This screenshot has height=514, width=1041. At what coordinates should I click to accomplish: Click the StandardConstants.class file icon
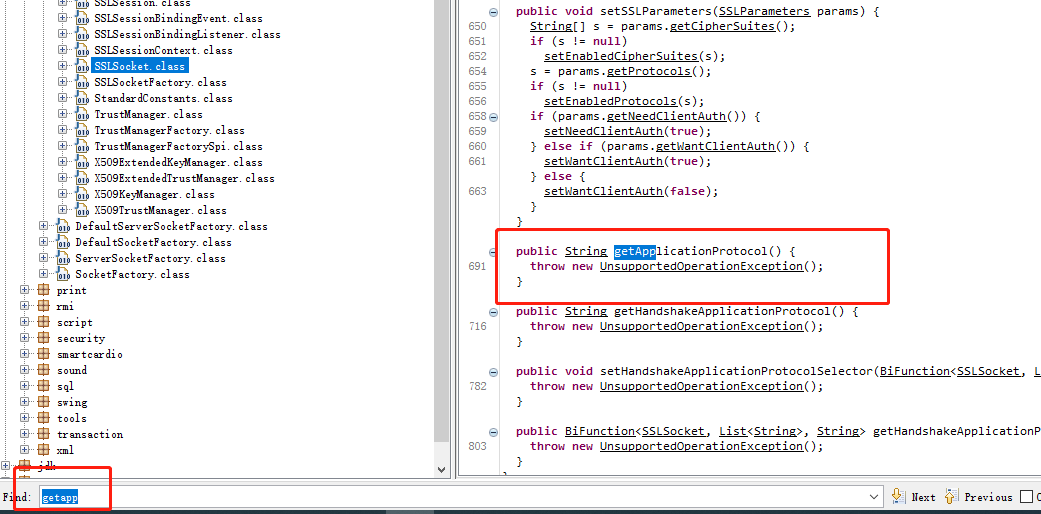(x=82, y=98)
